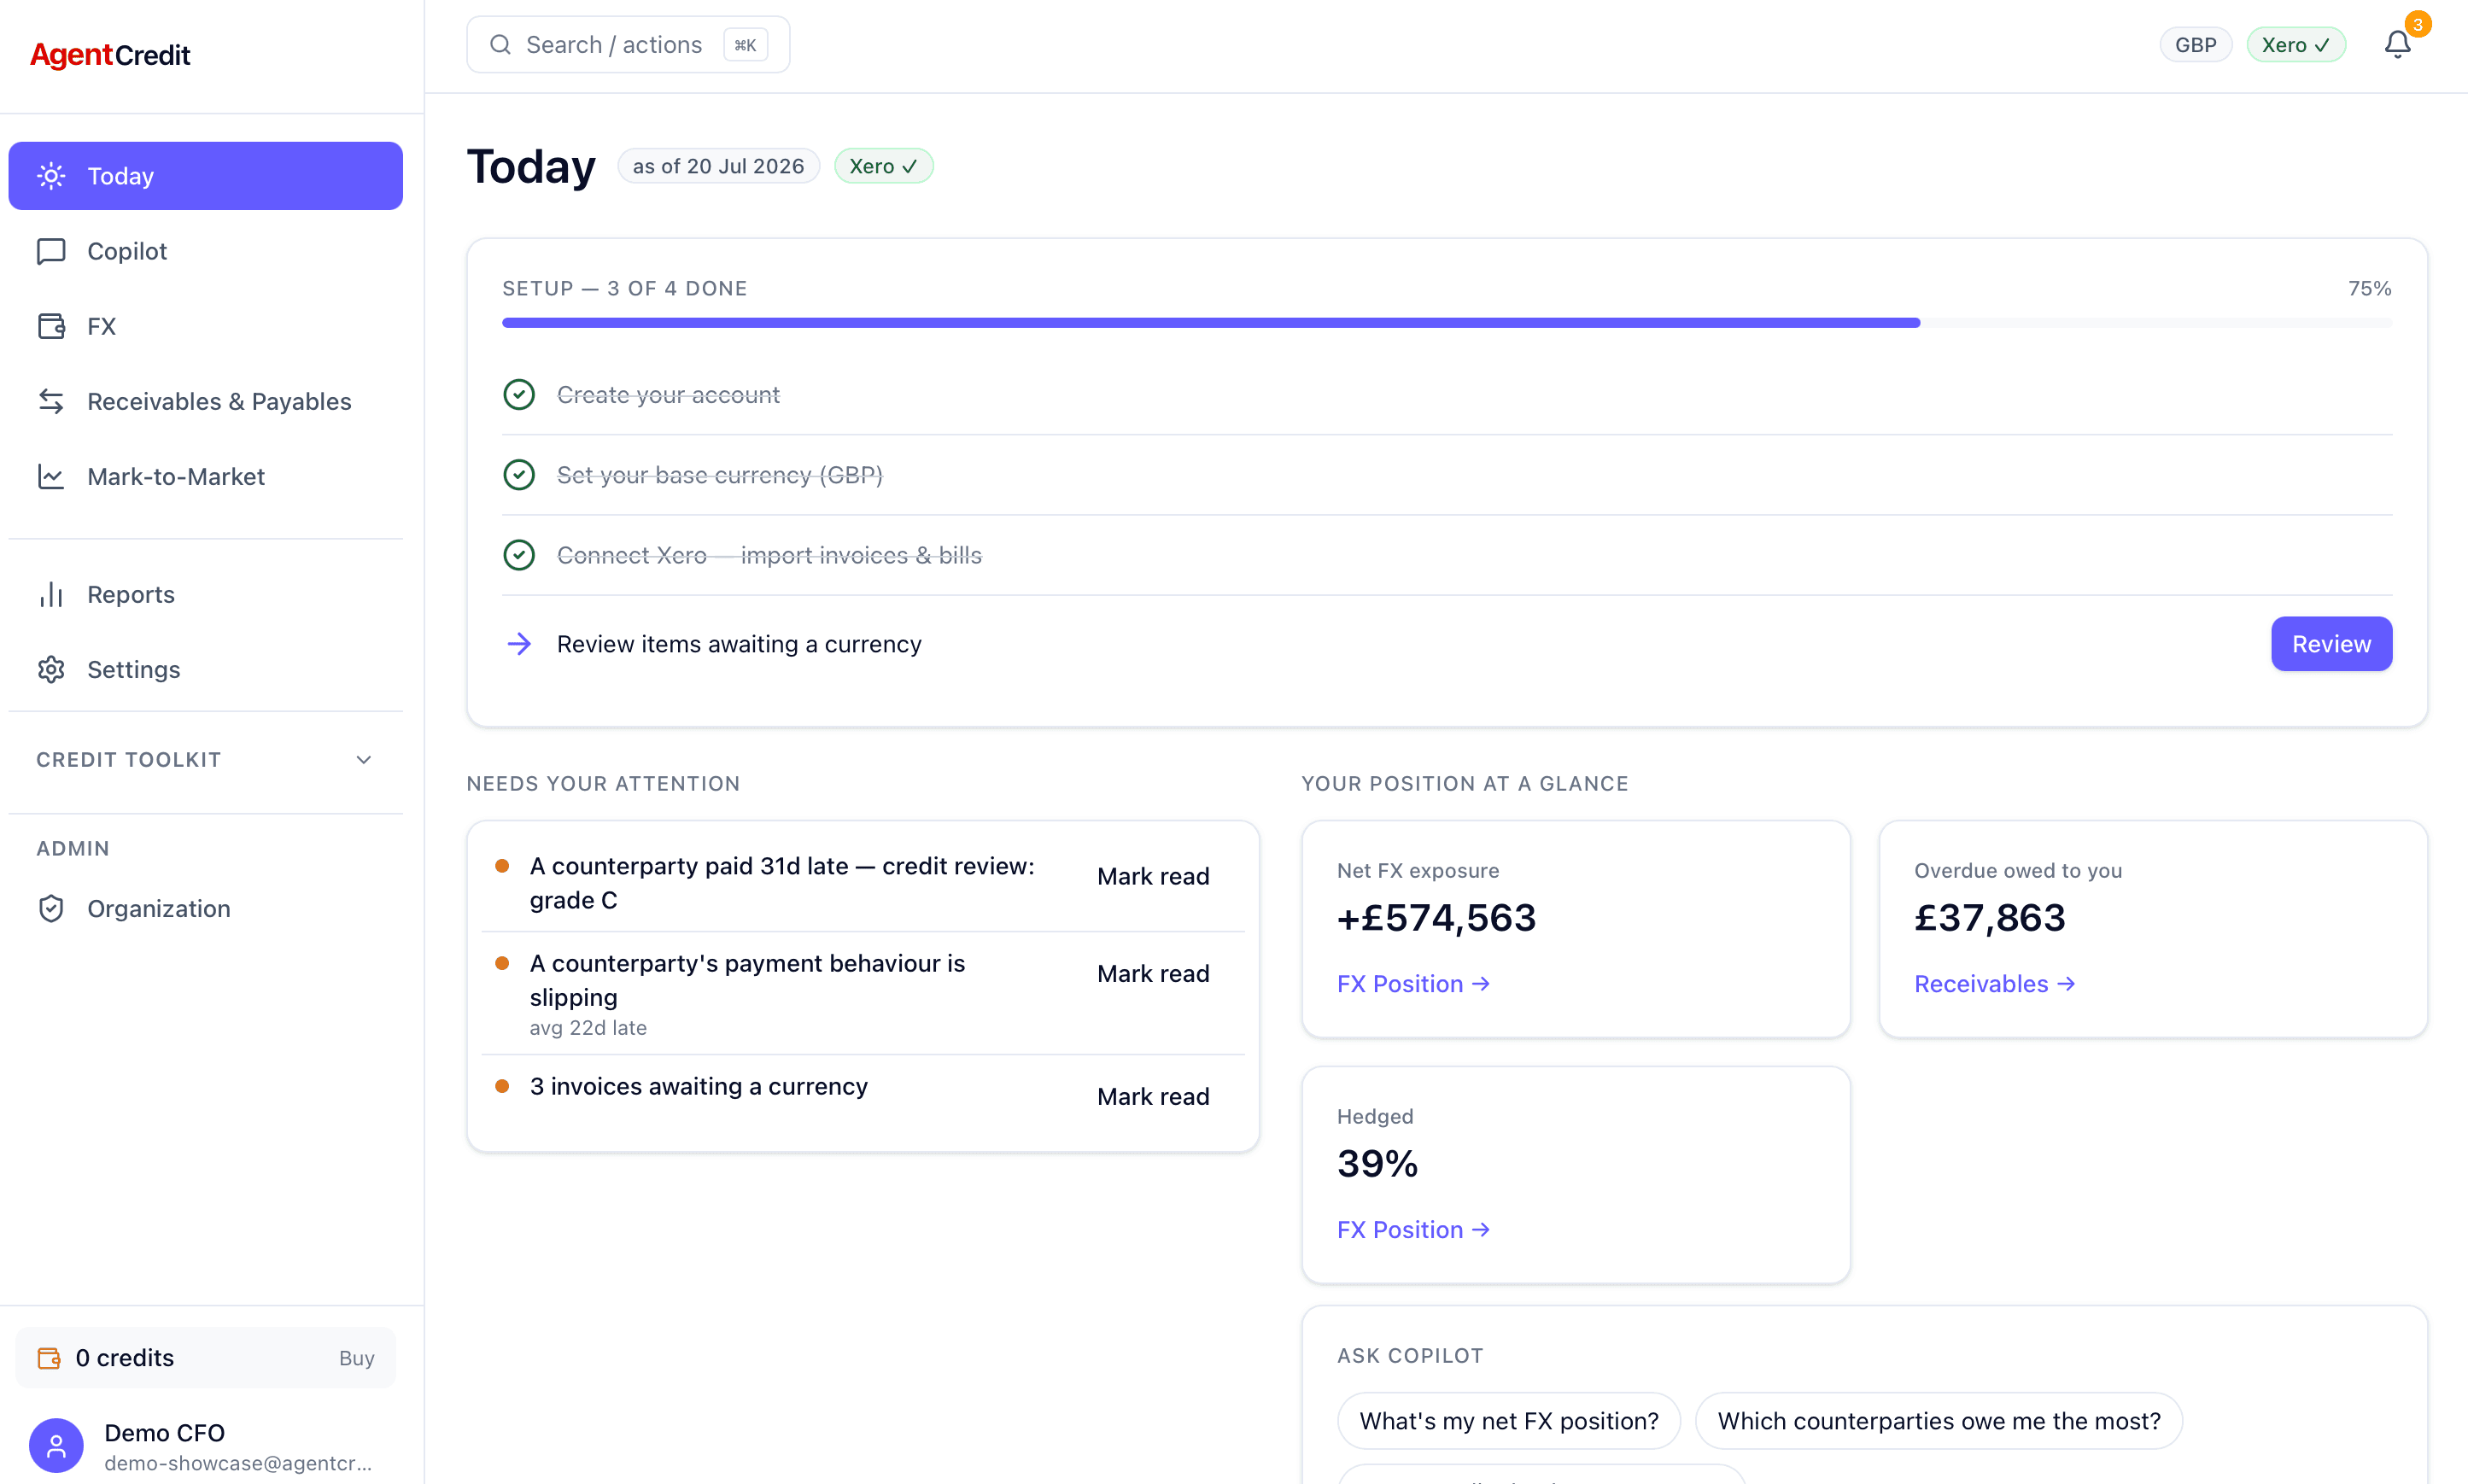Click orange dot beside paid 31d late alert
Viewport: 2468px width, 1484px height.
pyautogui.click(x=502, y=866)
